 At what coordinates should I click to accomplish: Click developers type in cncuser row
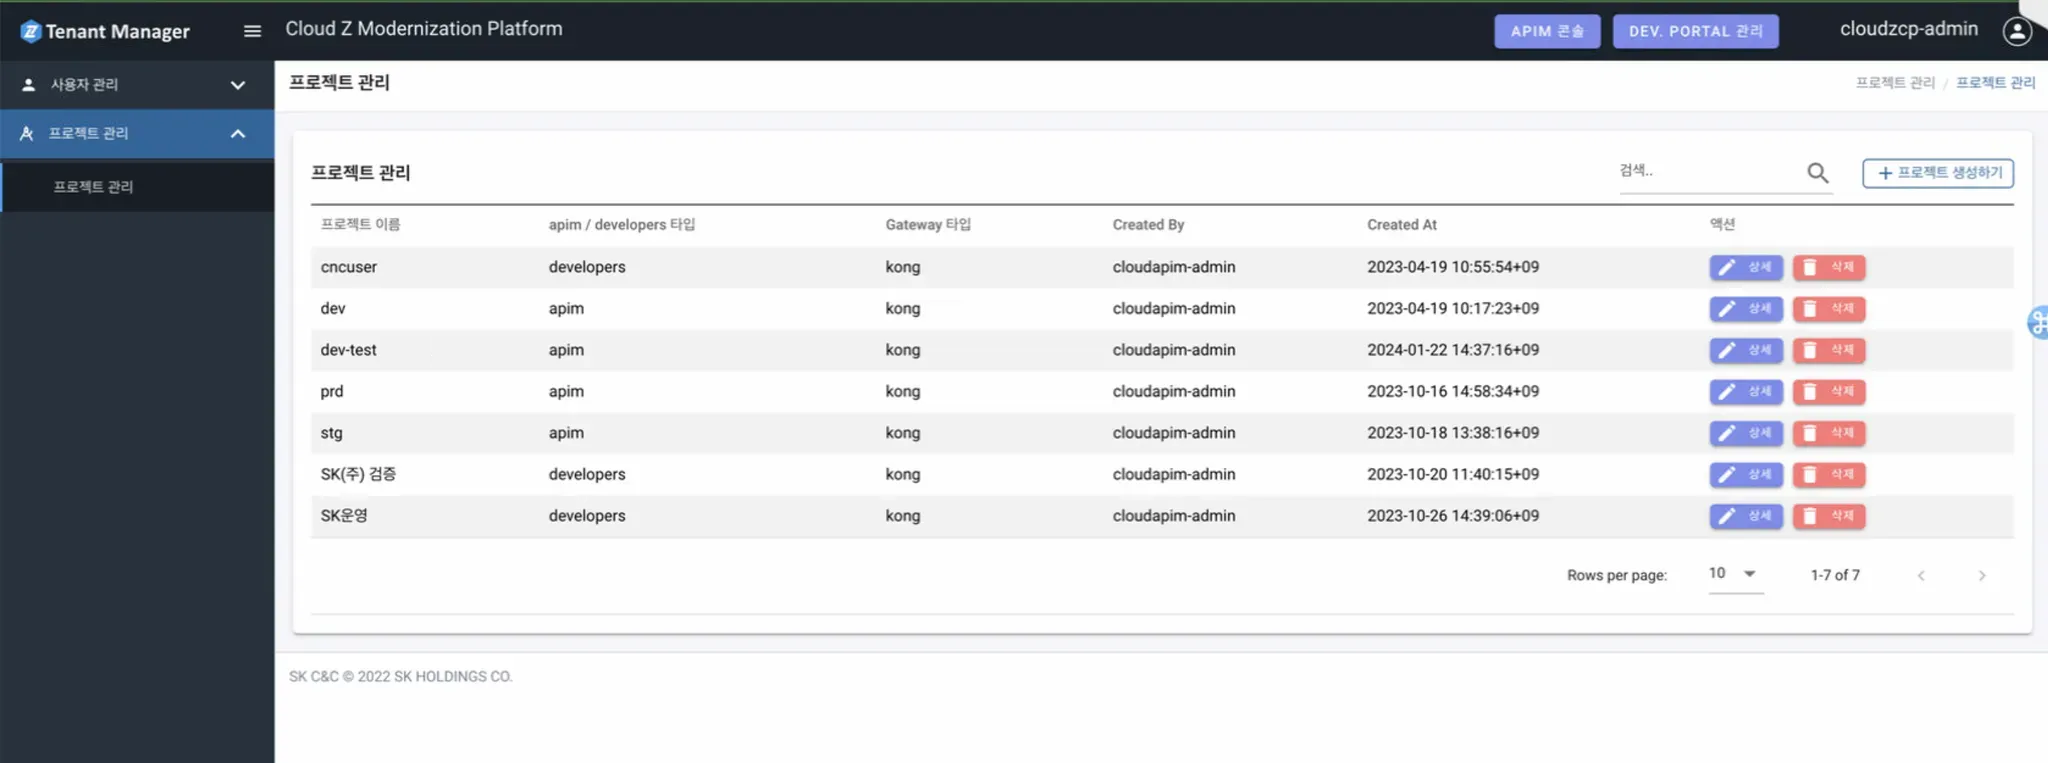click(587, 267)
